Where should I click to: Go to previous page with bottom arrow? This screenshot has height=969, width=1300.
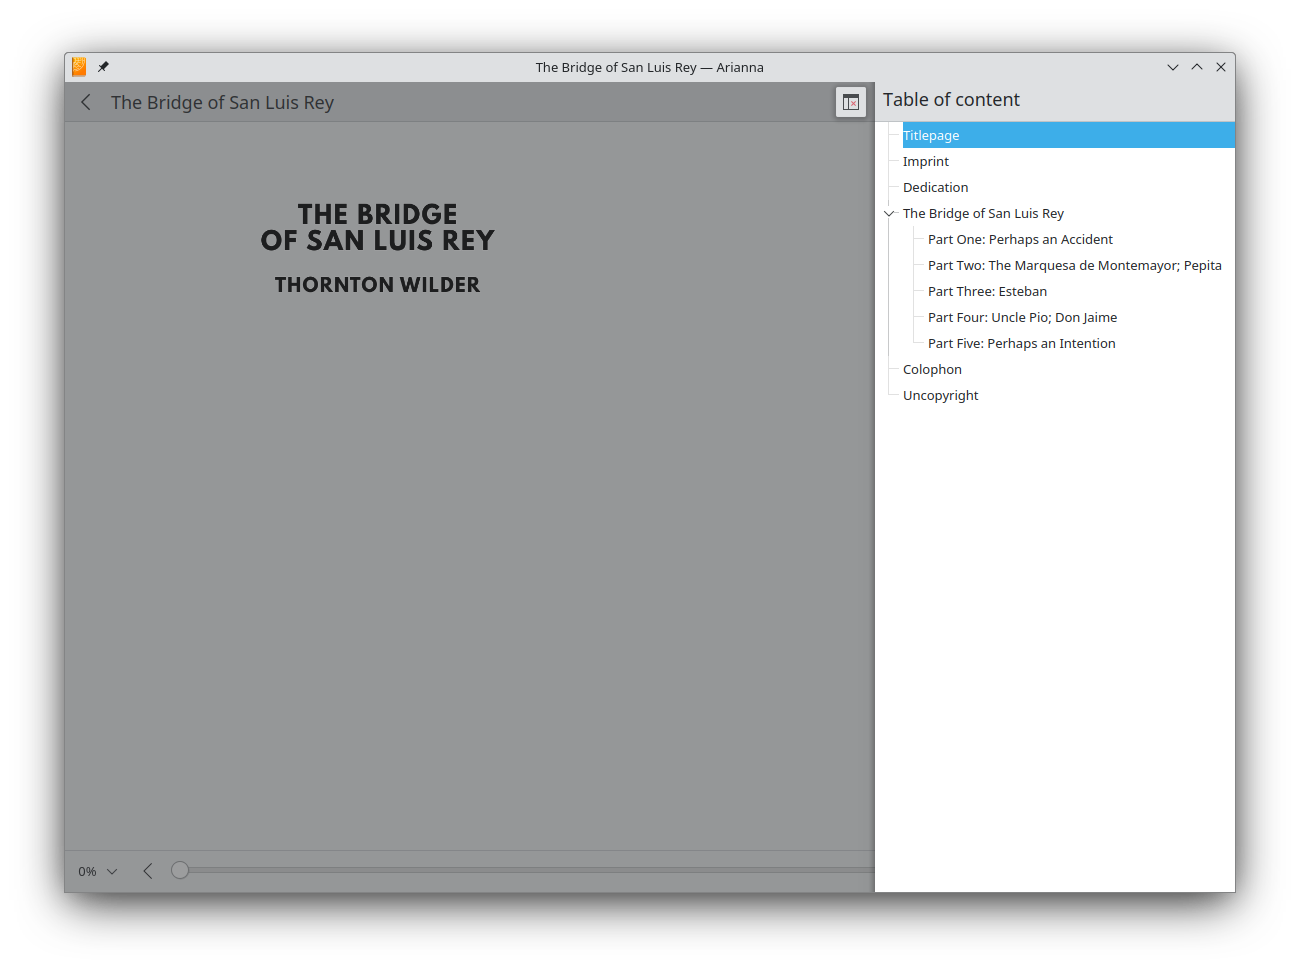click(148, 871)
